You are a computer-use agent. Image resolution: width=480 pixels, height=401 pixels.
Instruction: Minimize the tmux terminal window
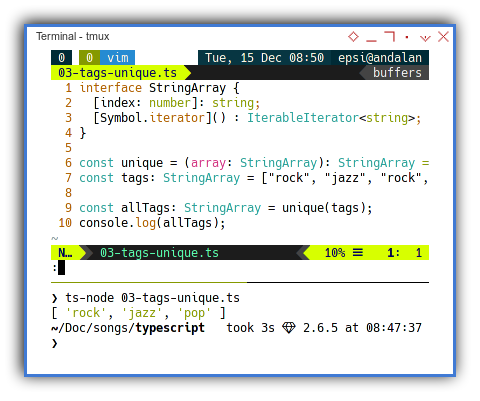pyautogui.click(x=371, y=41)
